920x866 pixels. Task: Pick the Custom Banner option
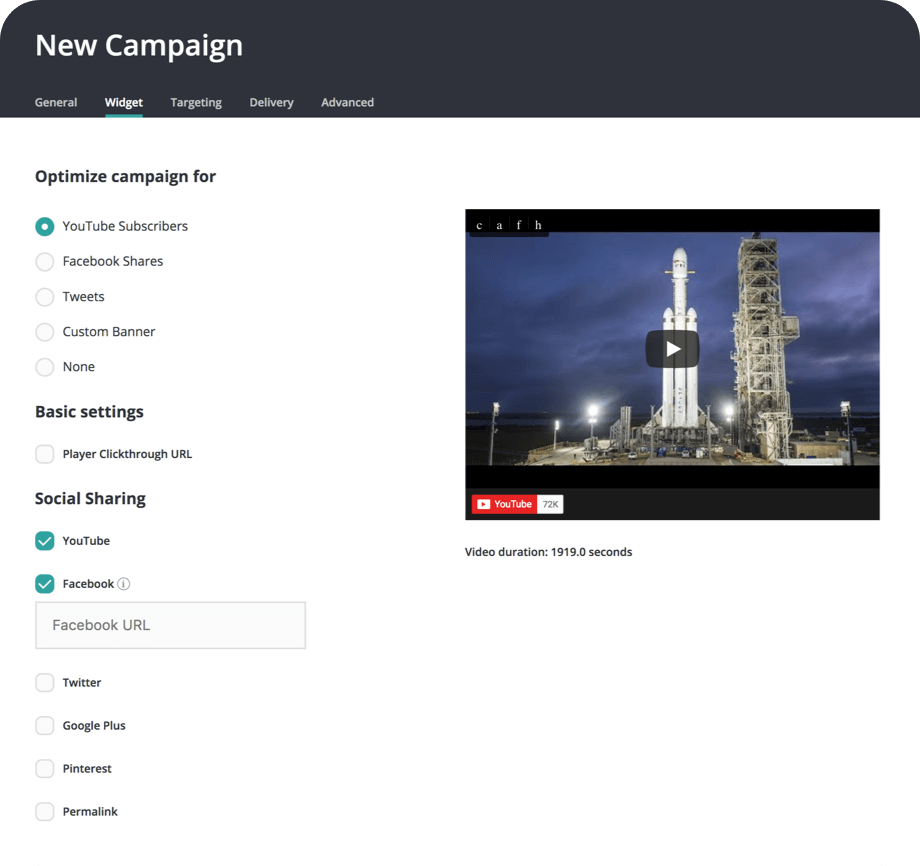click(x=45, y=332)
